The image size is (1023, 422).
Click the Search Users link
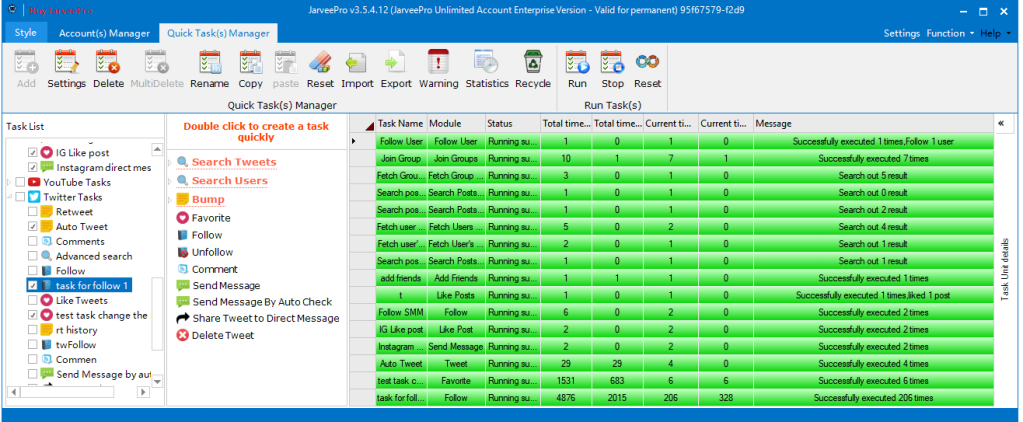[229, 181]
